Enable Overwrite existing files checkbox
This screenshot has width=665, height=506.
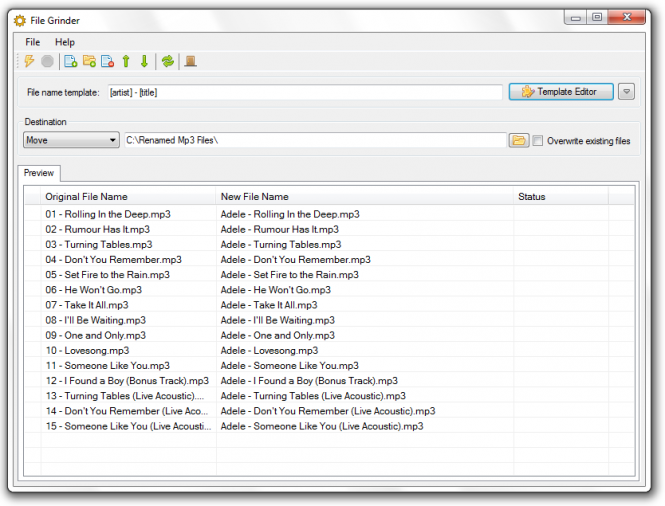(x=538, y=141)
